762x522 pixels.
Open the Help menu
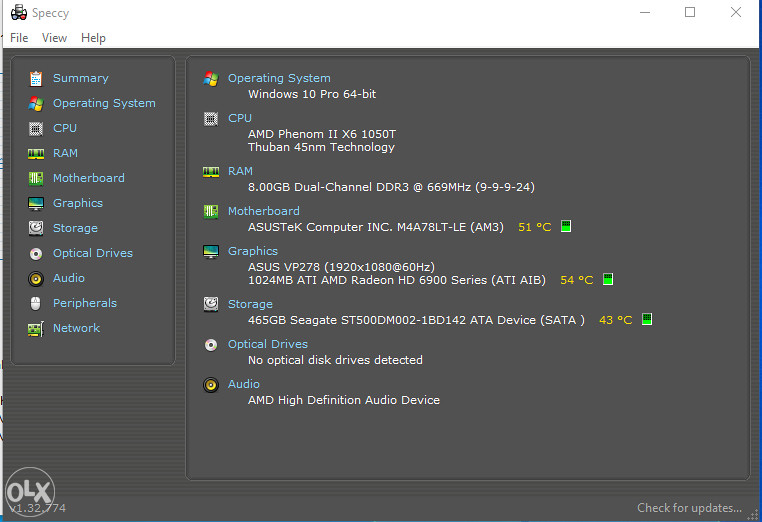tap(93, 38)
